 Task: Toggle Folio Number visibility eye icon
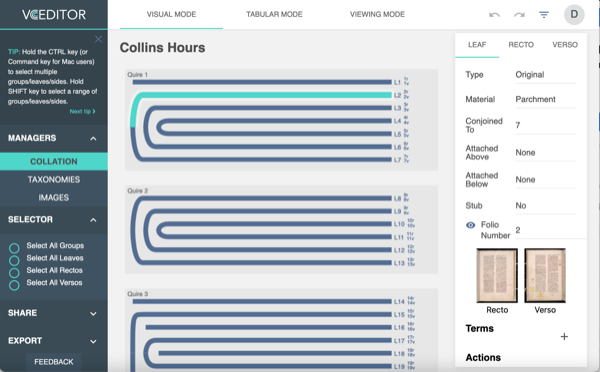pos(471,225)
